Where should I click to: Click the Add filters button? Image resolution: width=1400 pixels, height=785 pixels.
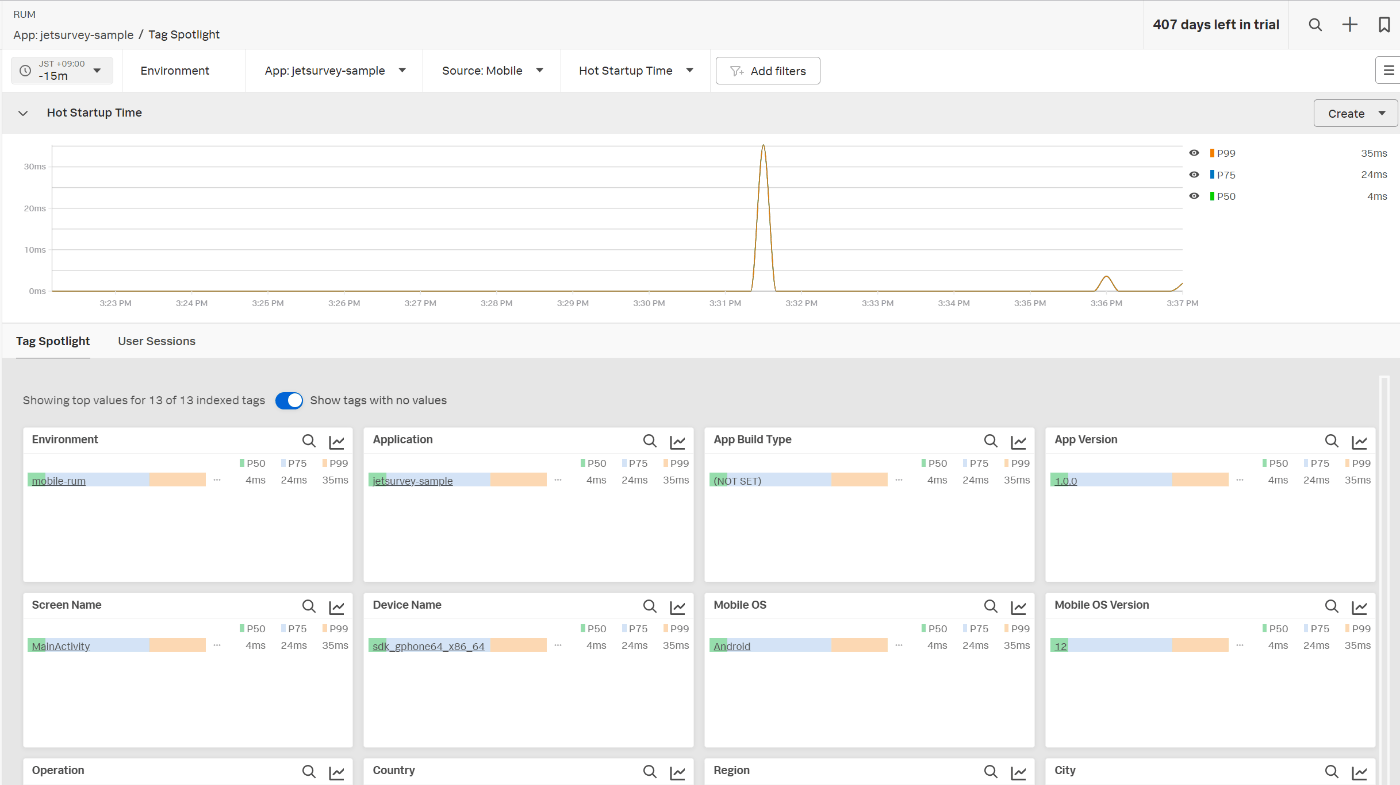pyautogui.click(x=768, y=71)
